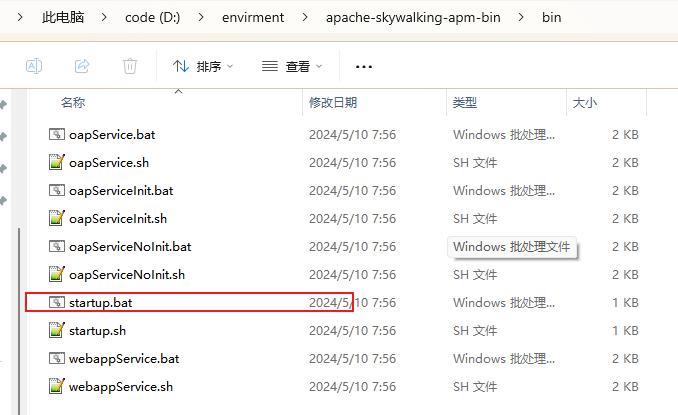This screenshot has width=678, height=415.
Task: Click the 1 KB size of startup.bat
Action: 625,303
